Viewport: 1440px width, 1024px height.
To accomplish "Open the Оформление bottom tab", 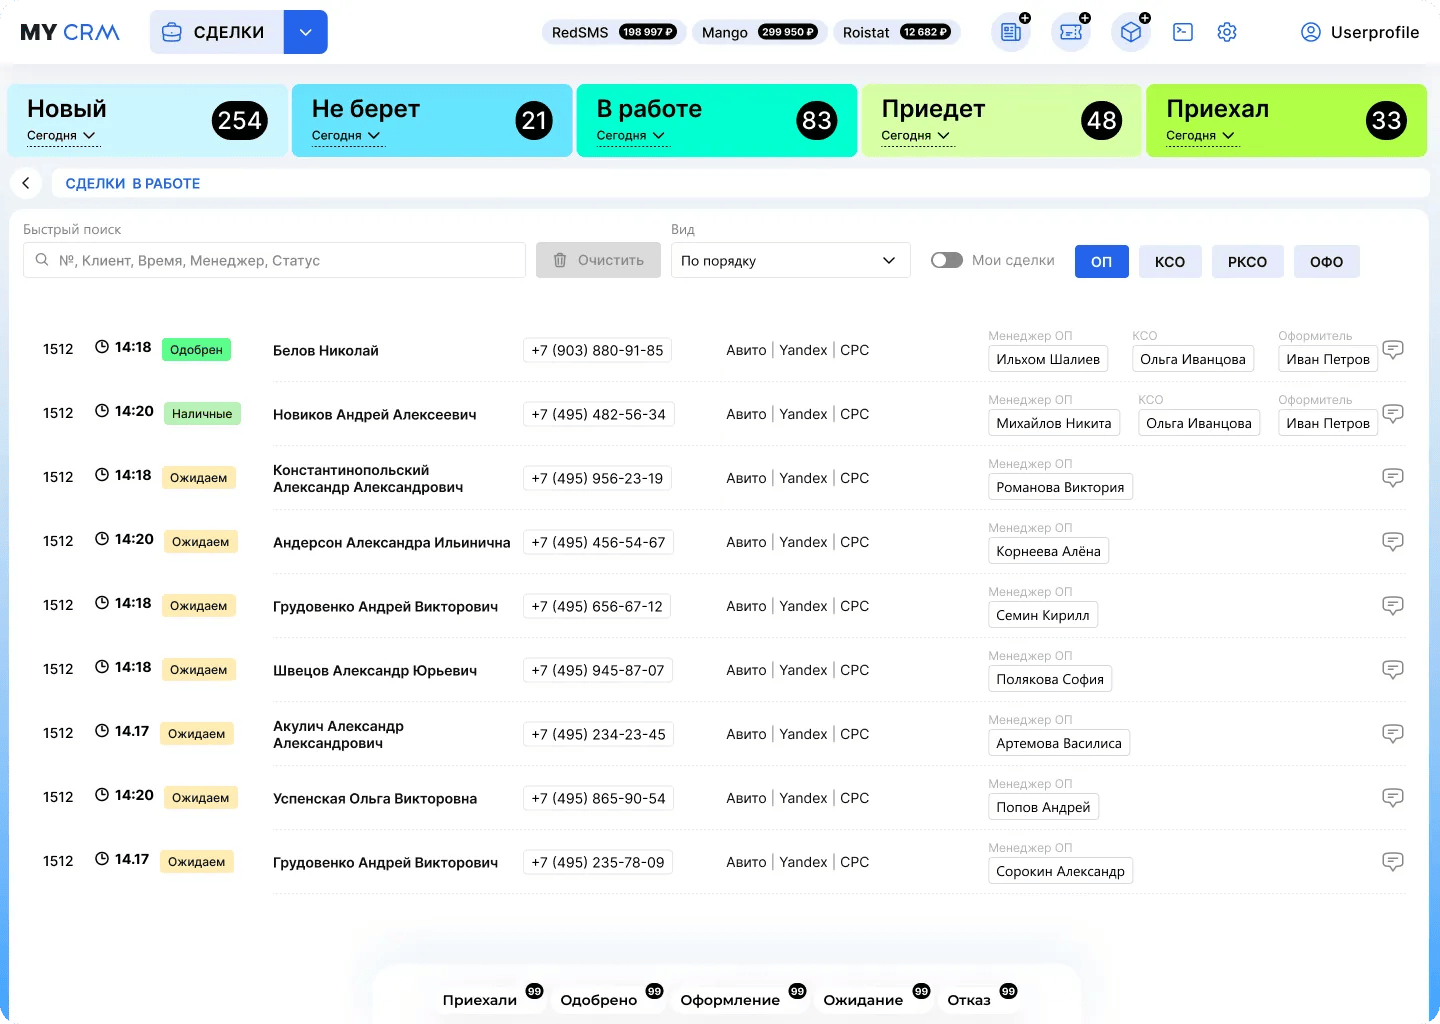I will click(730, 1000).
